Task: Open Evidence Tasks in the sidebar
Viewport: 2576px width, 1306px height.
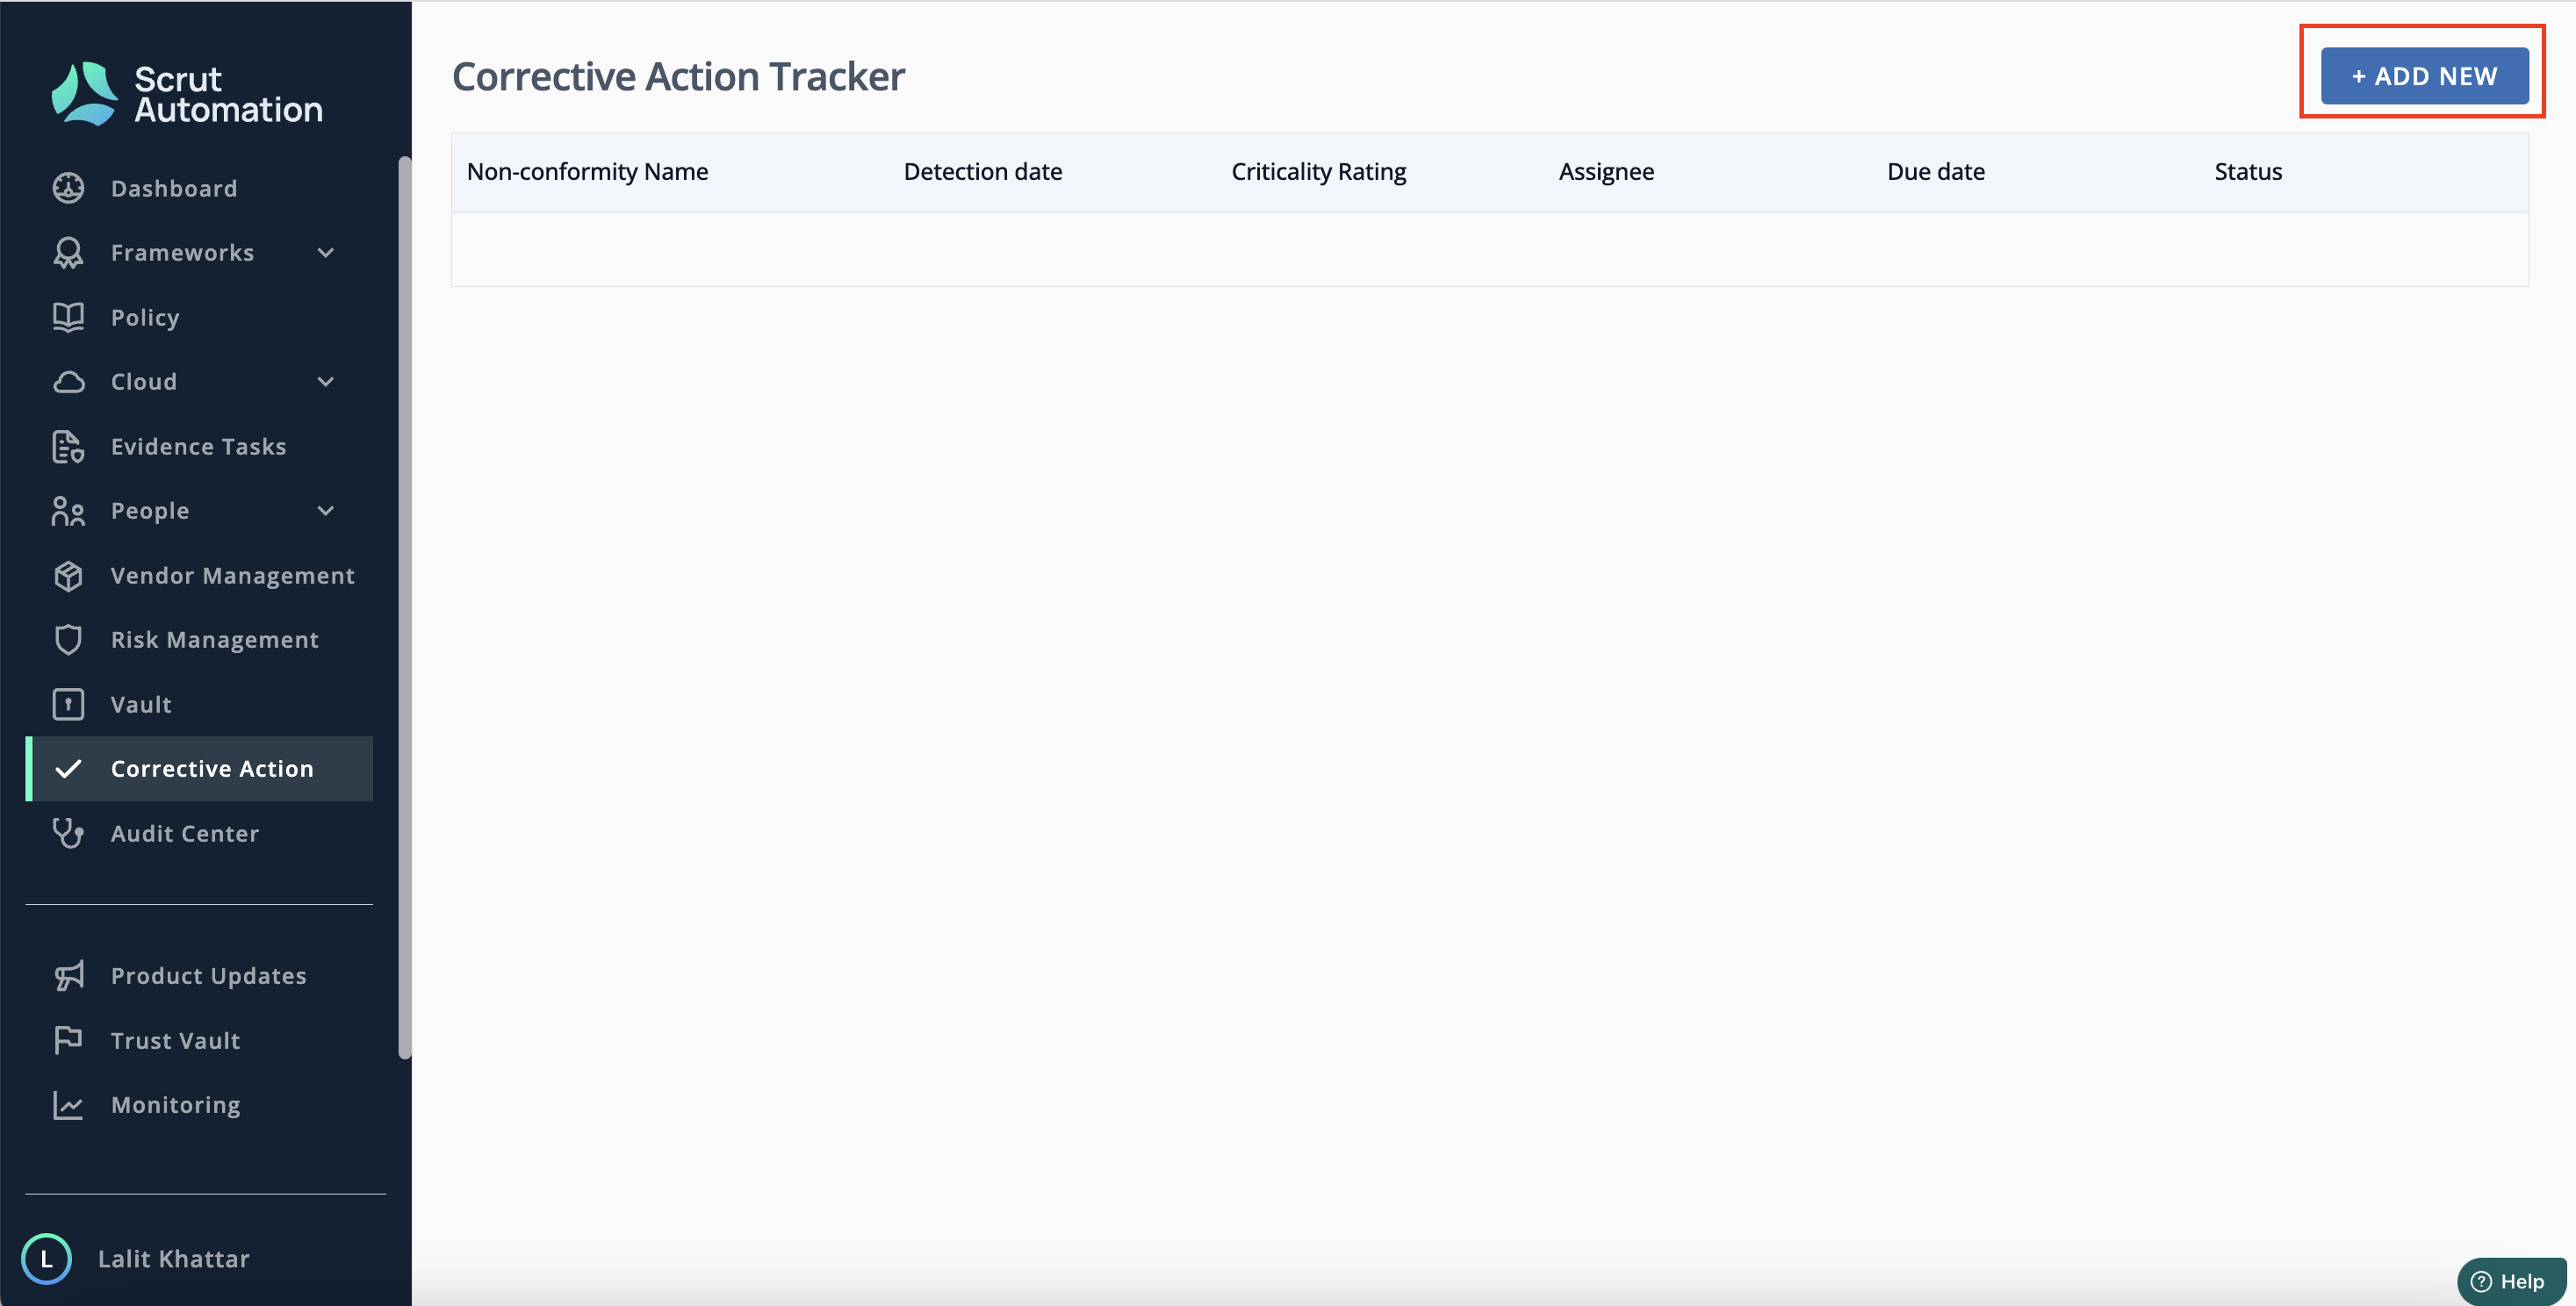Action: (x=198, y=446)
